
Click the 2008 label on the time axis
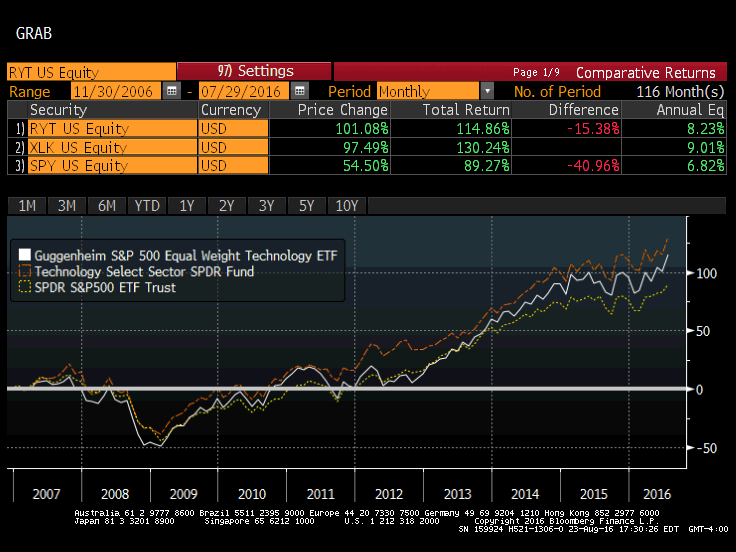click(x=115, y=494)
